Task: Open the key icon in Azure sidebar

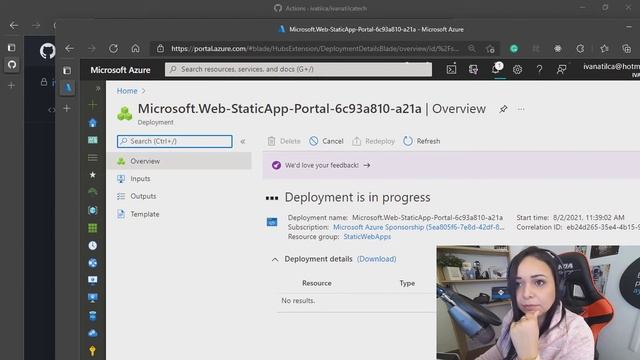Action: (x=93, y=351)
